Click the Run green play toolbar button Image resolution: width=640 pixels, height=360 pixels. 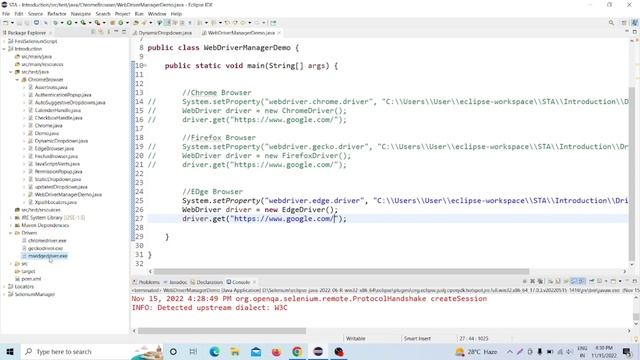click(69, 23)
